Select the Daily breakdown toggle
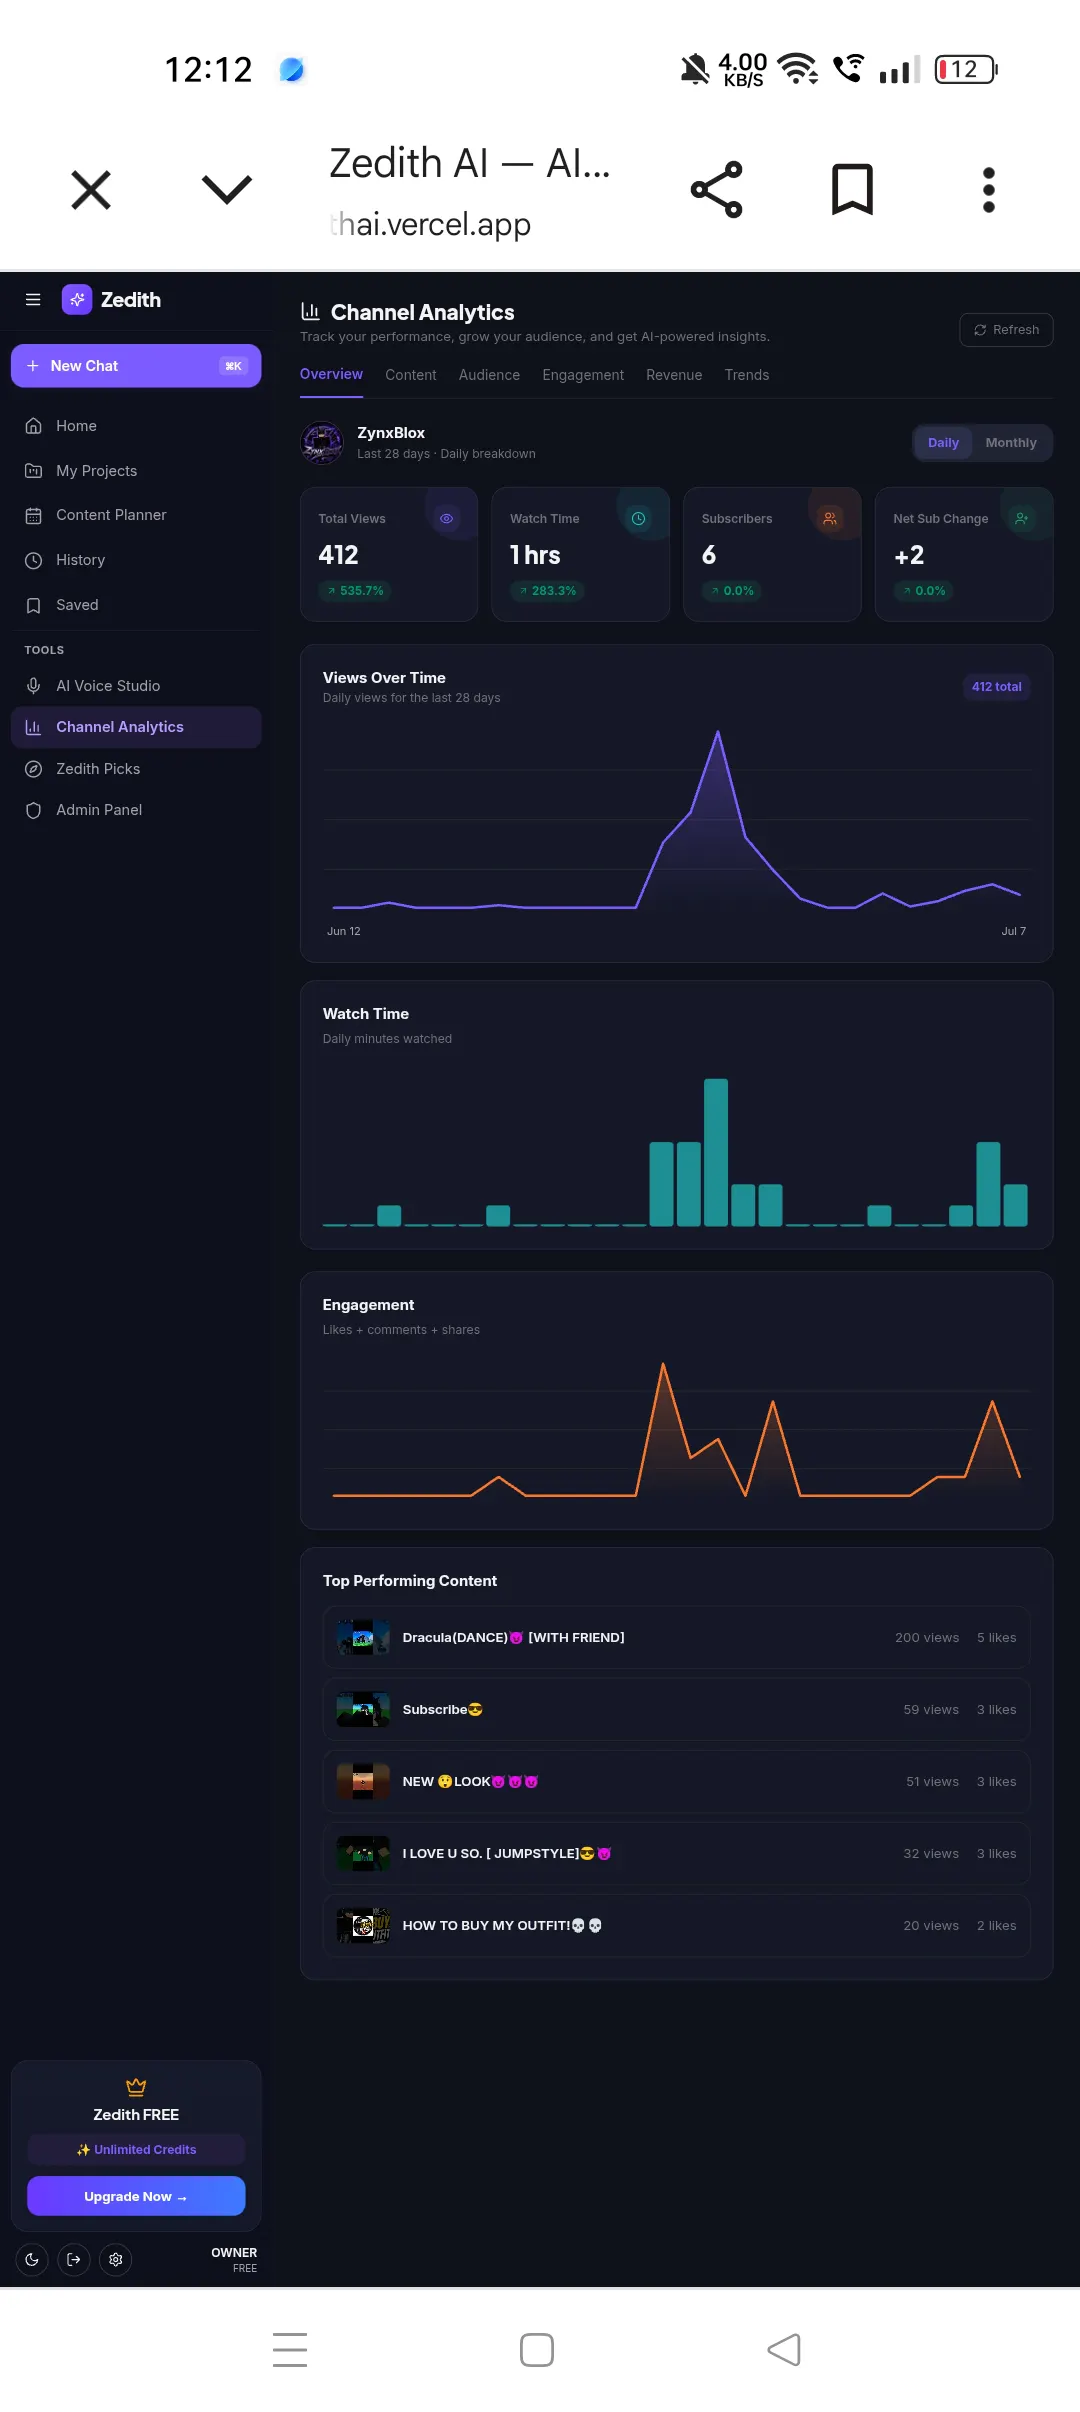The width and height of the screenshot is (1080, 2412). [943, 443]
